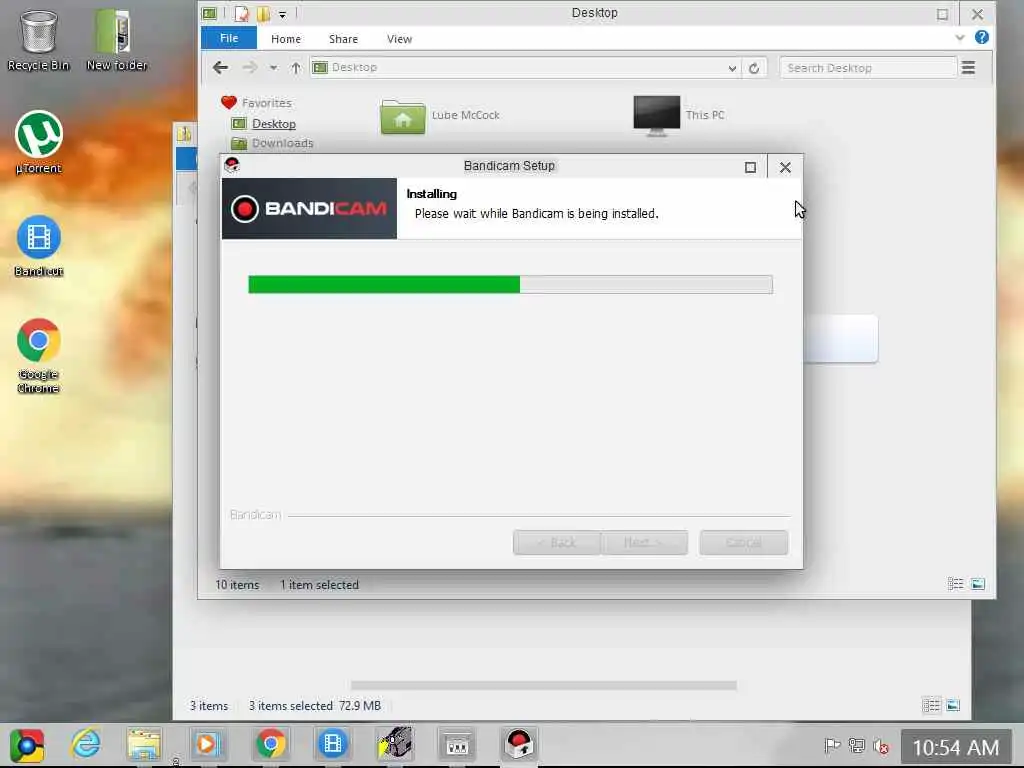1024x768 pixels.
Task: Expand the address bar history dropdown
Action: tap(732, 68)
